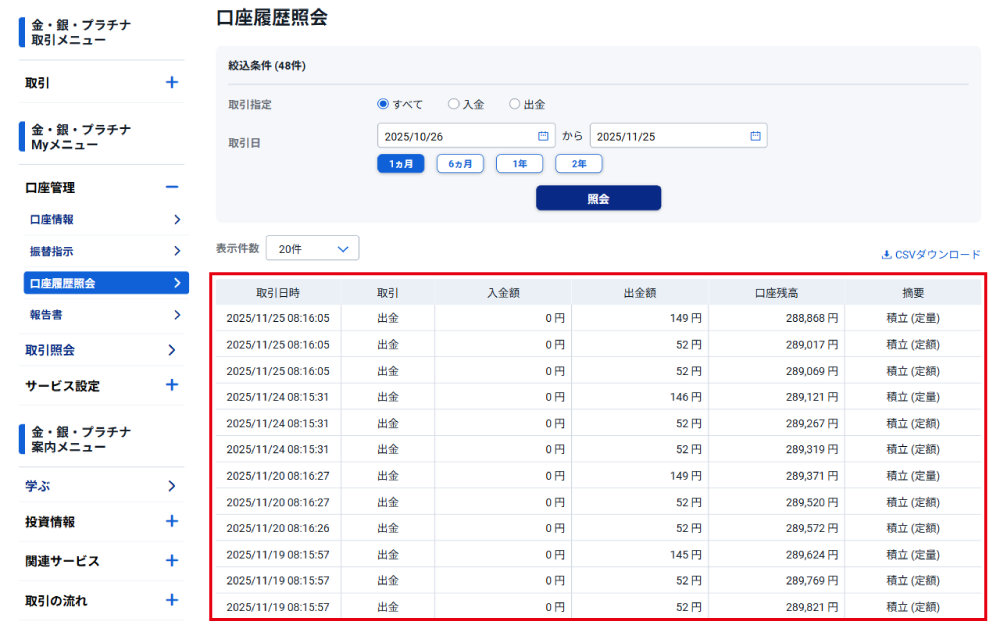The image size is (1000, 621).
Task: Expand 取引 menu with plus icon
Action: 171,83
